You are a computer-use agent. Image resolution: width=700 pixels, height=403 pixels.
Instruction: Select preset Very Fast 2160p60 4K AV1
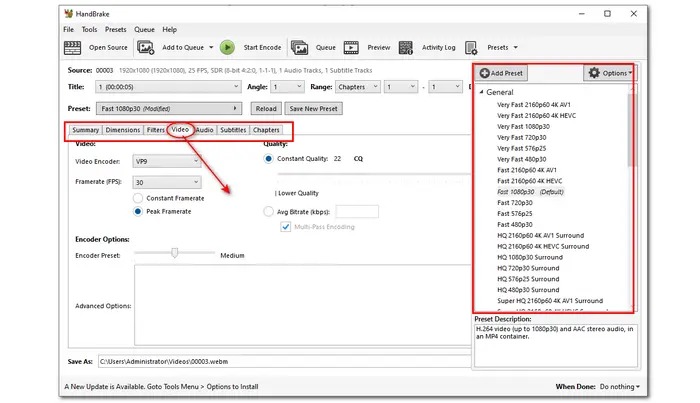click(x=533, y=104)
